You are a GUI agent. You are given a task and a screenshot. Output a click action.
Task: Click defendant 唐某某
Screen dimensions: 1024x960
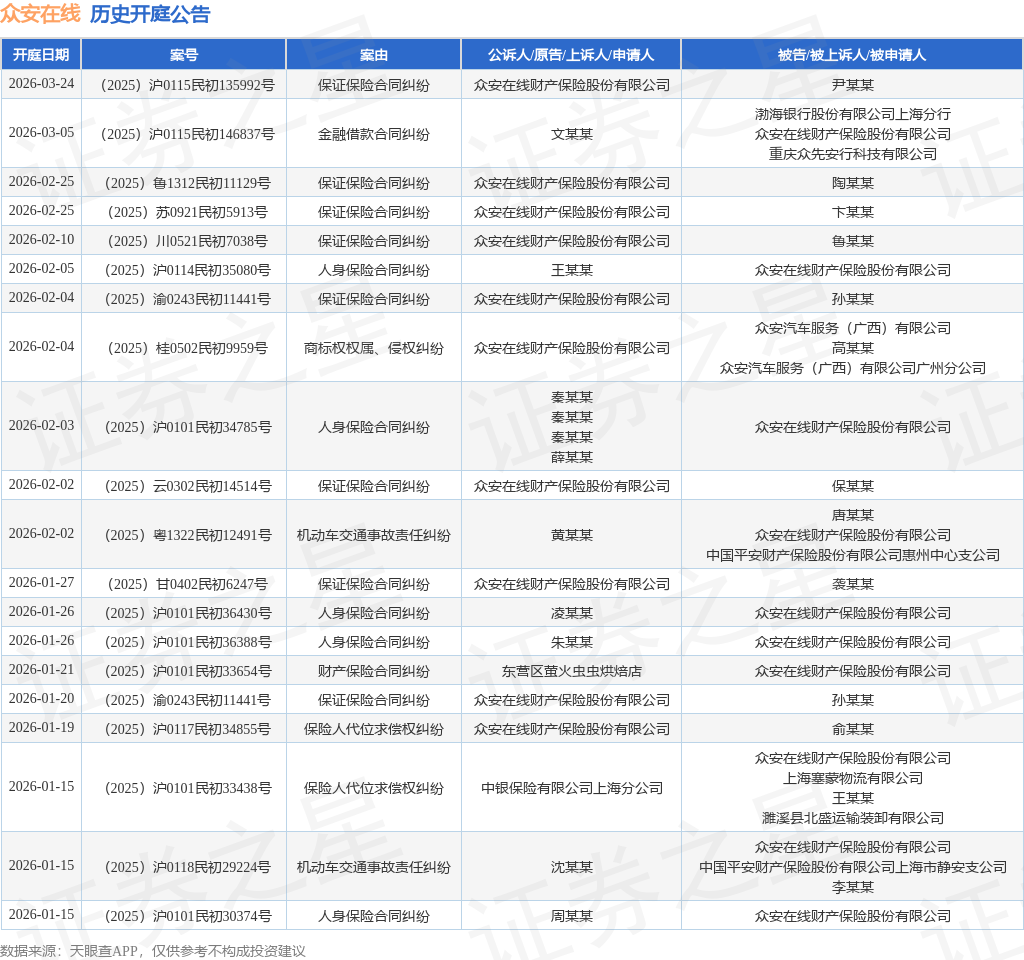(x=852, y=515)
